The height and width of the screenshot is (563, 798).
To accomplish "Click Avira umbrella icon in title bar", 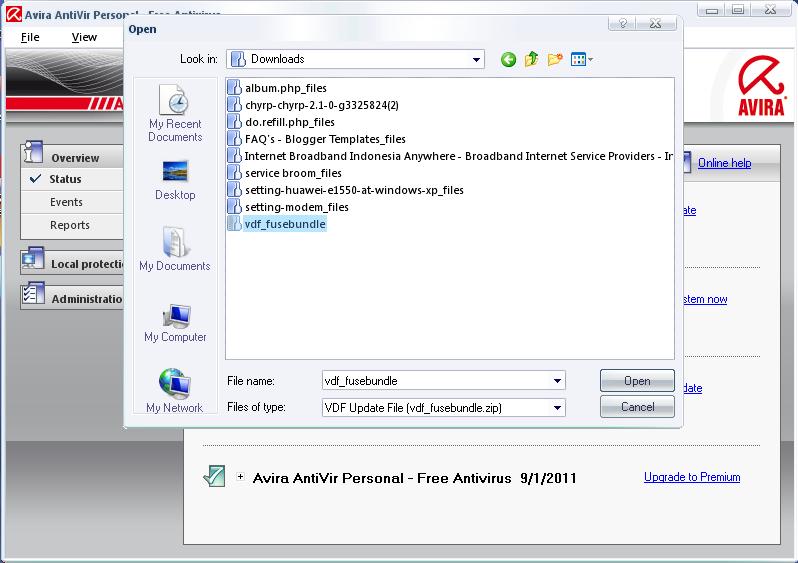I will coord(14,14).
